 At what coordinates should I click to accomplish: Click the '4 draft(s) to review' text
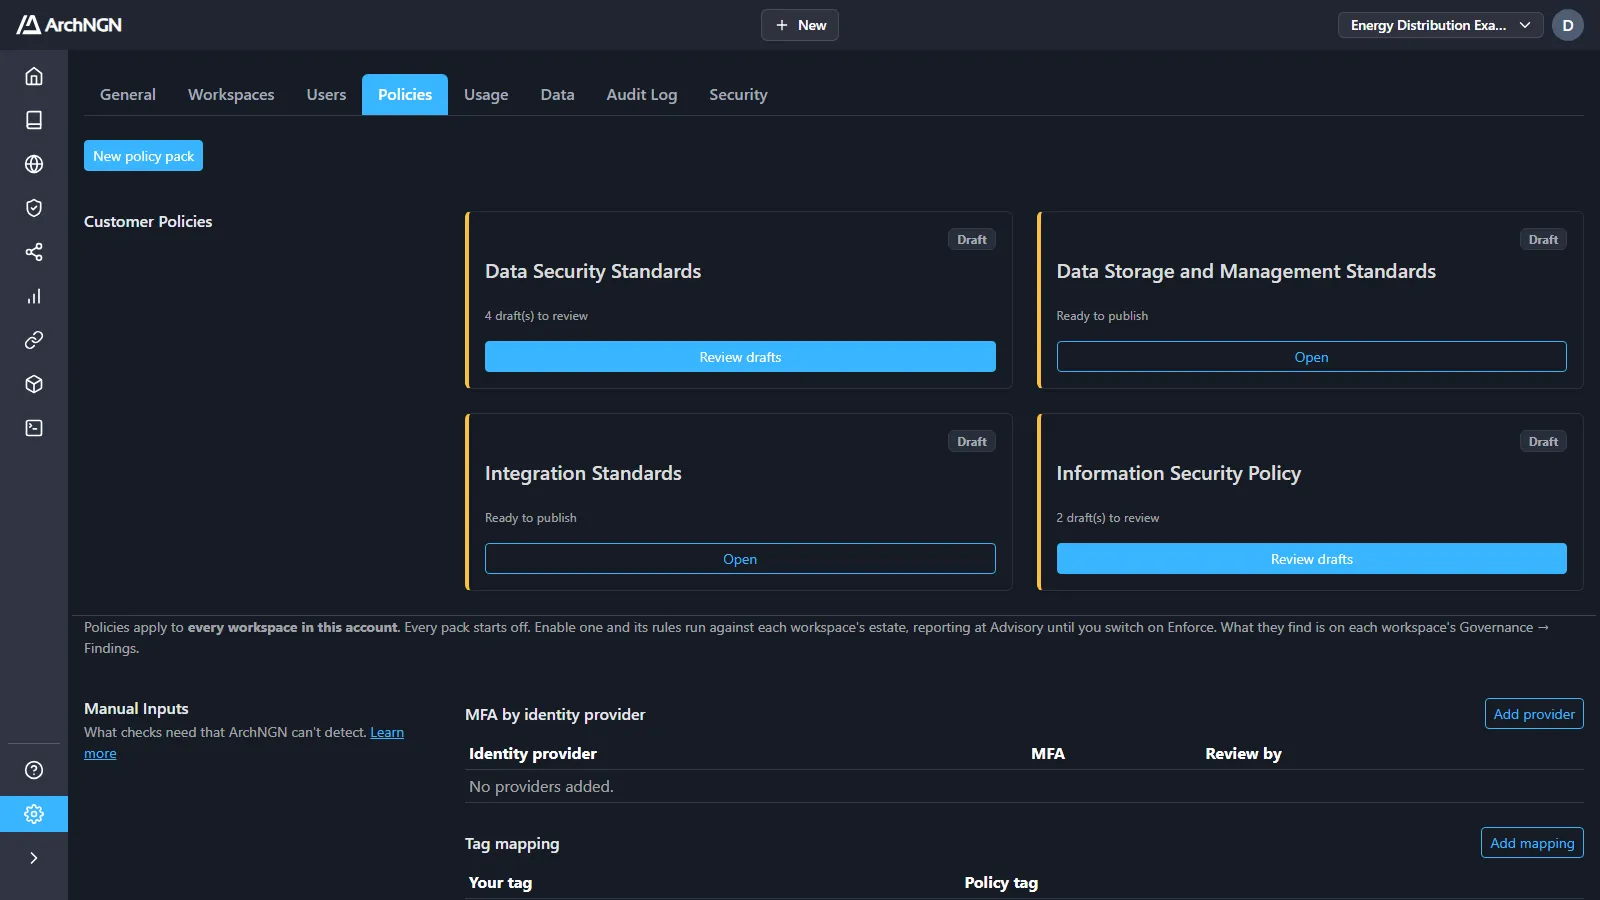pyautogui.click(x=536, y=316)
